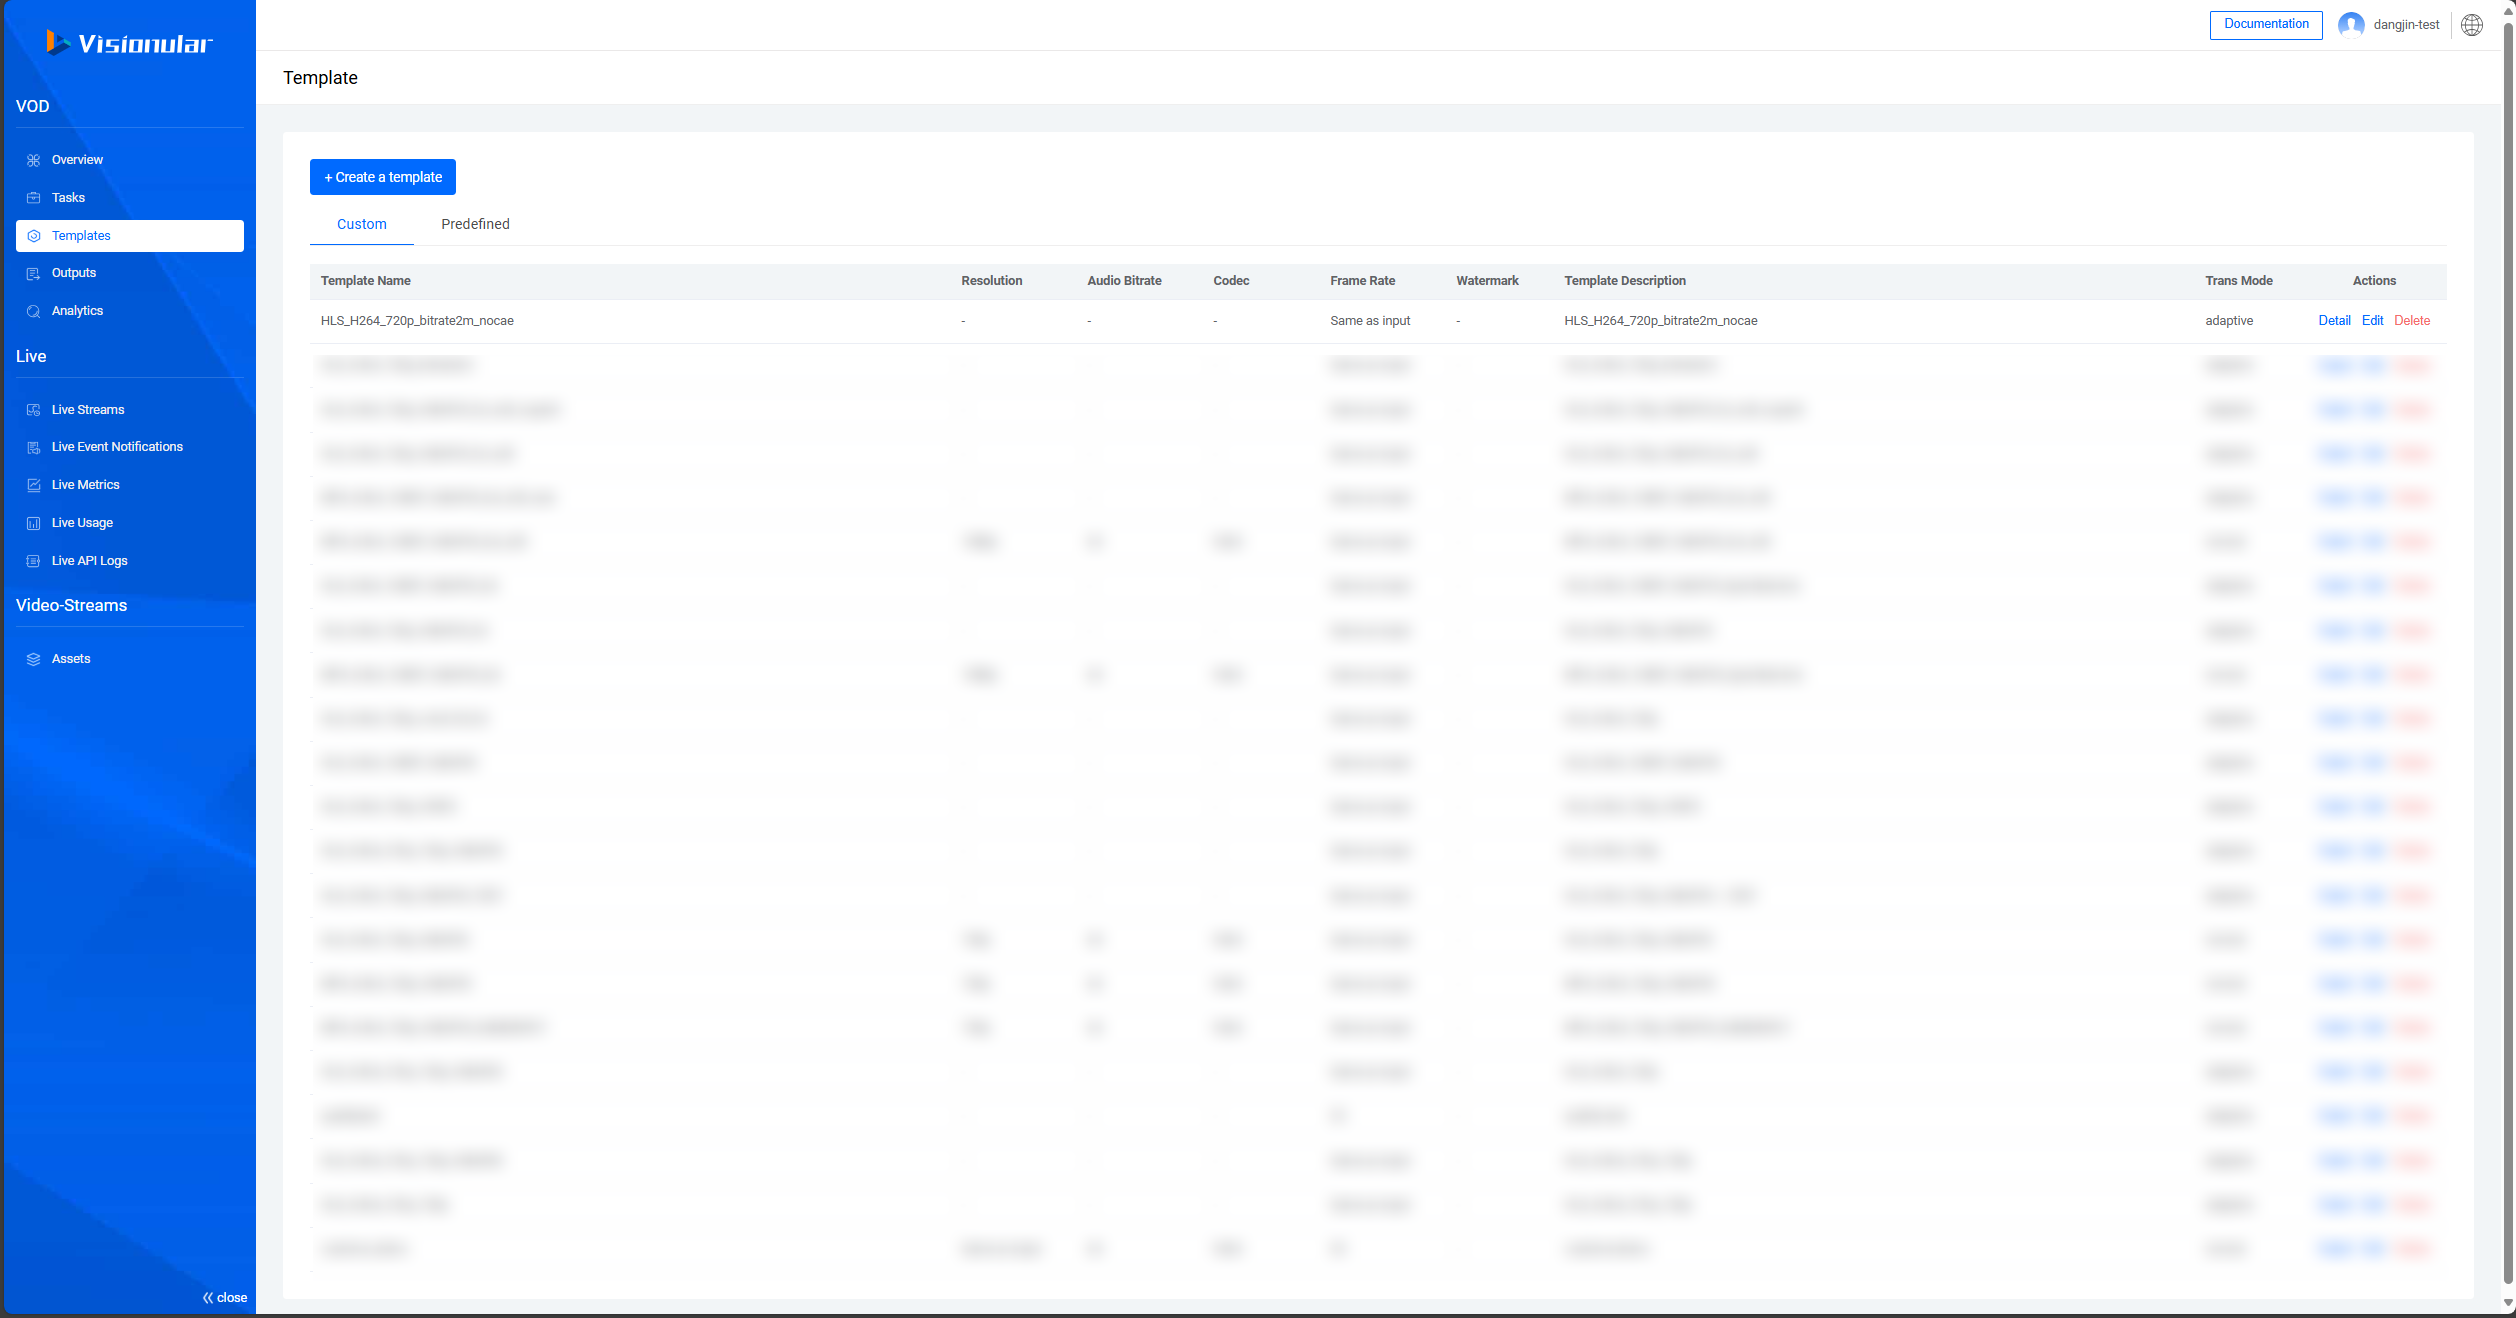The height and width of the screenshot is (1318, 2516).
Task: Click the Create a template button
Action: (386, 176)
